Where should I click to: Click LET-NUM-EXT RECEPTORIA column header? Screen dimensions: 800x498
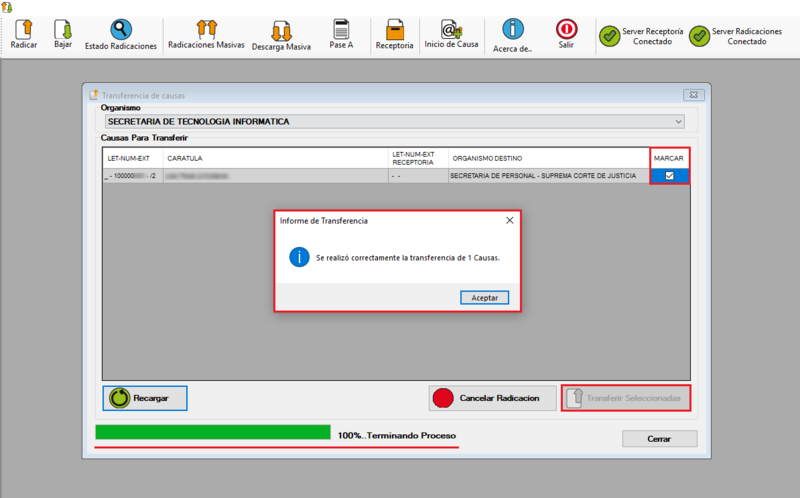[x=418, y=158]
